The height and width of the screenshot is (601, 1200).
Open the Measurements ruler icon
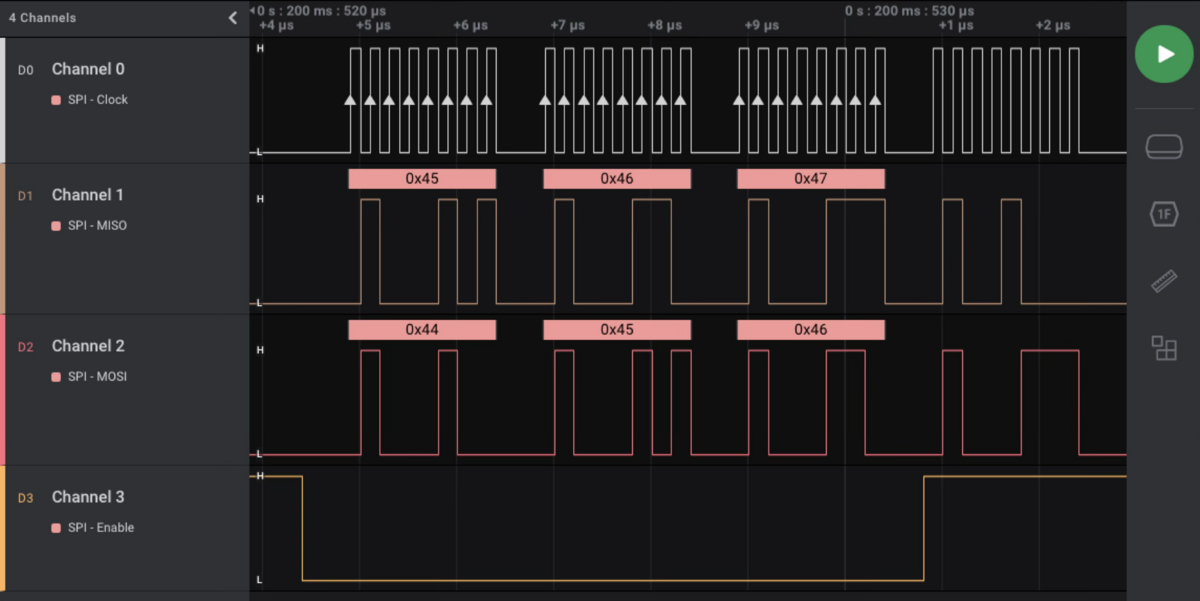1164,281
